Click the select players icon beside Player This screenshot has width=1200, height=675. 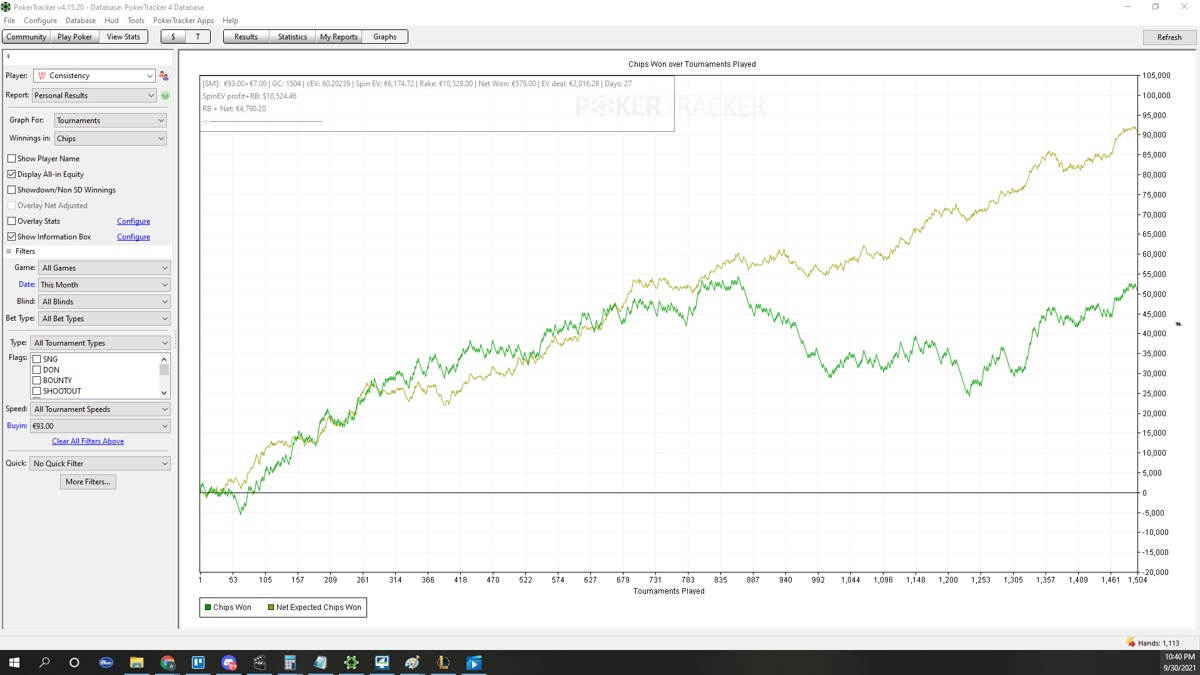click(164, 76)
